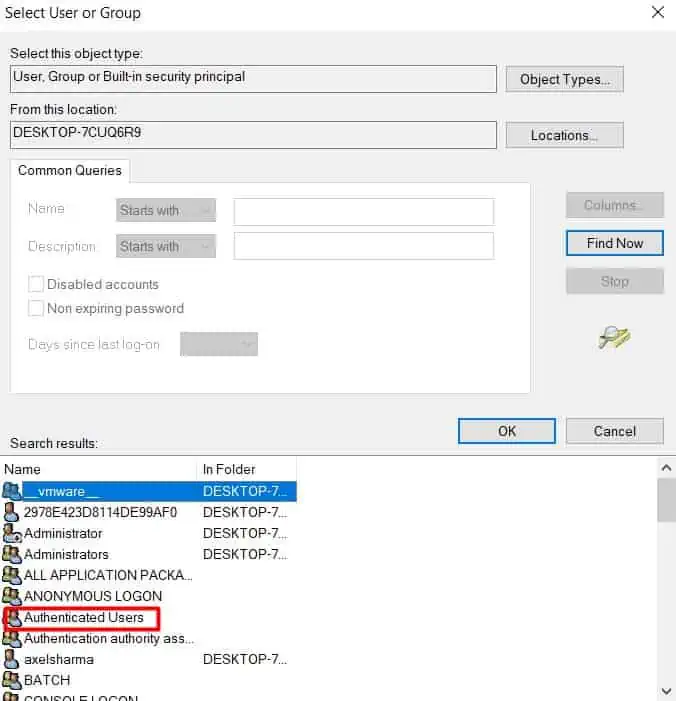This screenshot has width=676, height=701.
Task: Confirm selection with the OK button
Action: point(507,431)
